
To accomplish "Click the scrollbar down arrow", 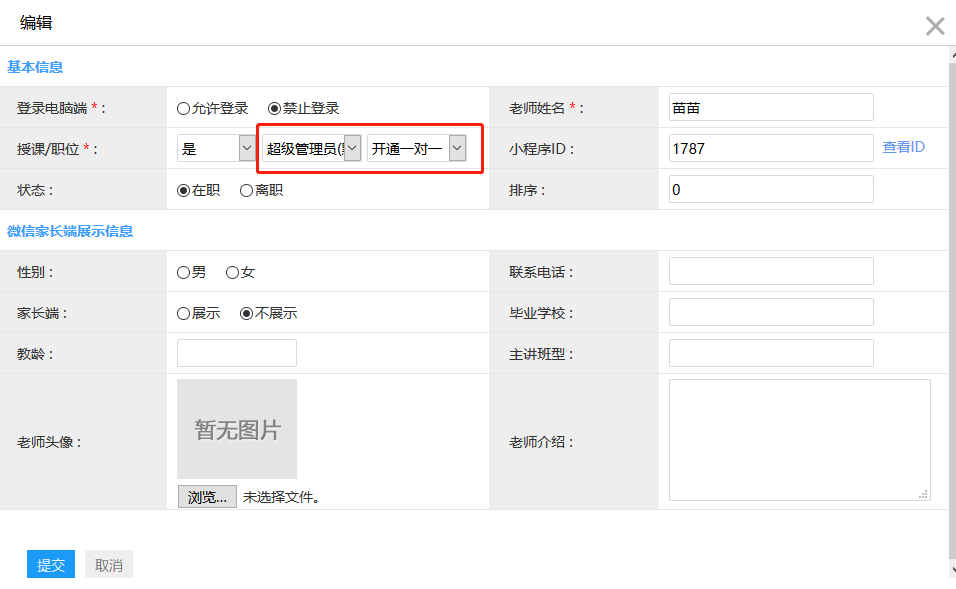I will (x=951, y=569).
